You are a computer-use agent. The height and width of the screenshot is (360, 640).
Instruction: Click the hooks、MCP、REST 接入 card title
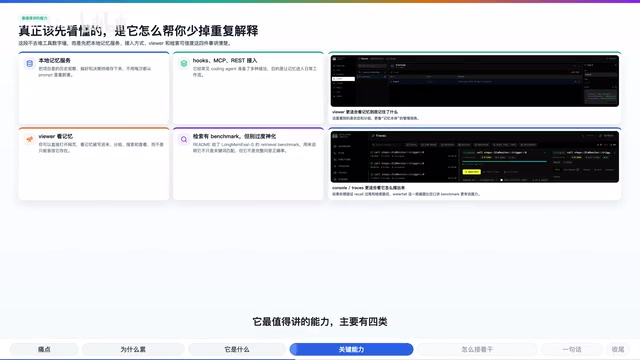click(x=225, y=60)
